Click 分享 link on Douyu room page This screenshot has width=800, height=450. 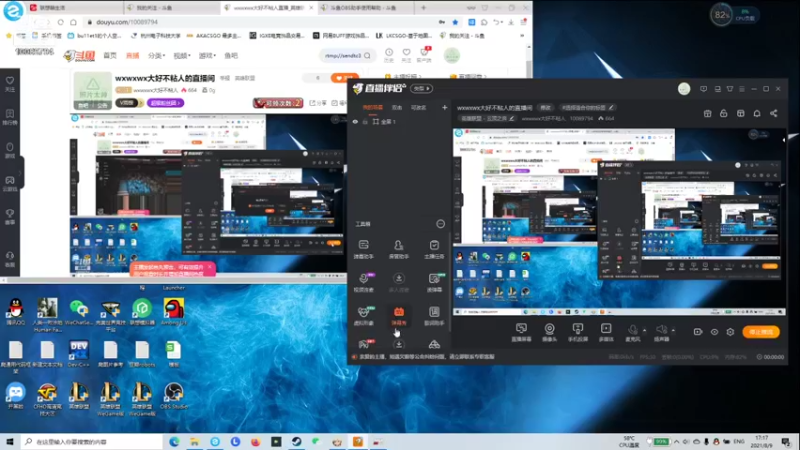coord(318,103)
